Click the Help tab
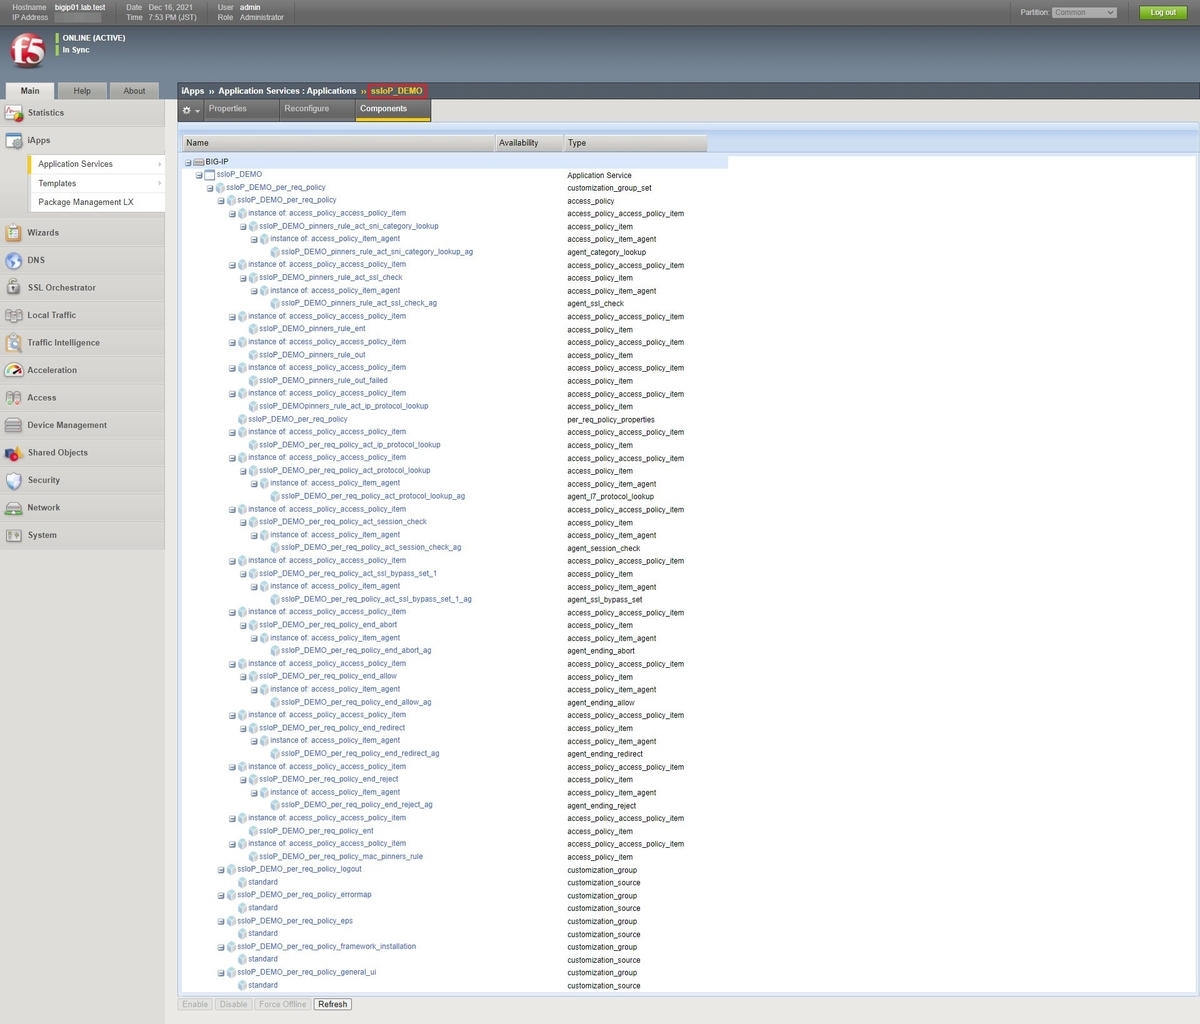Viewport: 1200px width, 1024px height. coord(82,90)
